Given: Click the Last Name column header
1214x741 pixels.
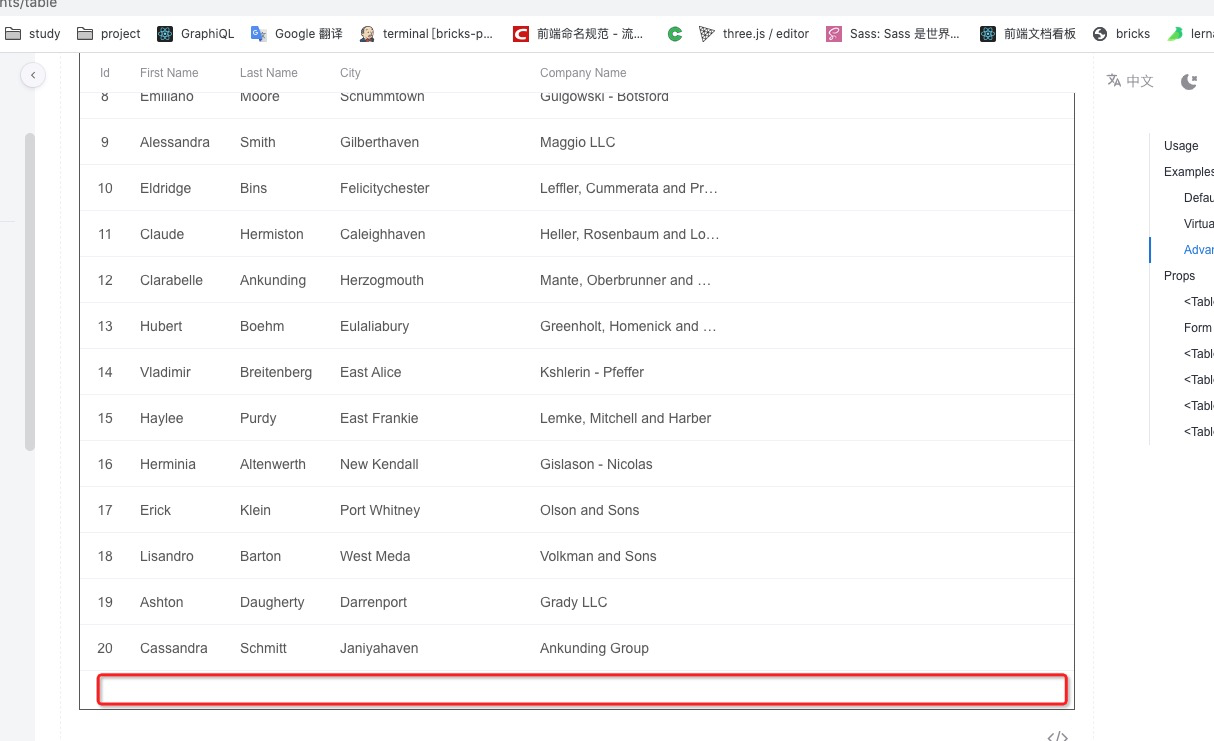Looking at the screenshot, I should 269,73.
